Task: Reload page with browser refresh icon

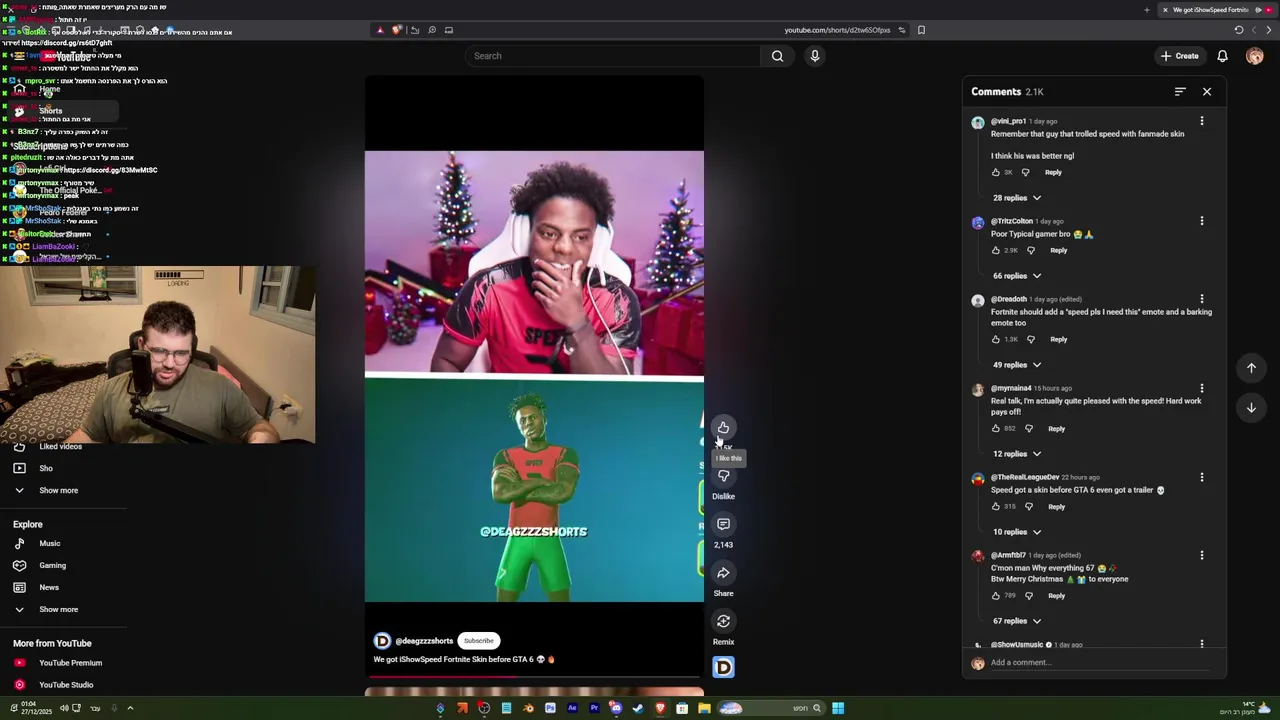Action: click(x=1238, y=30)
